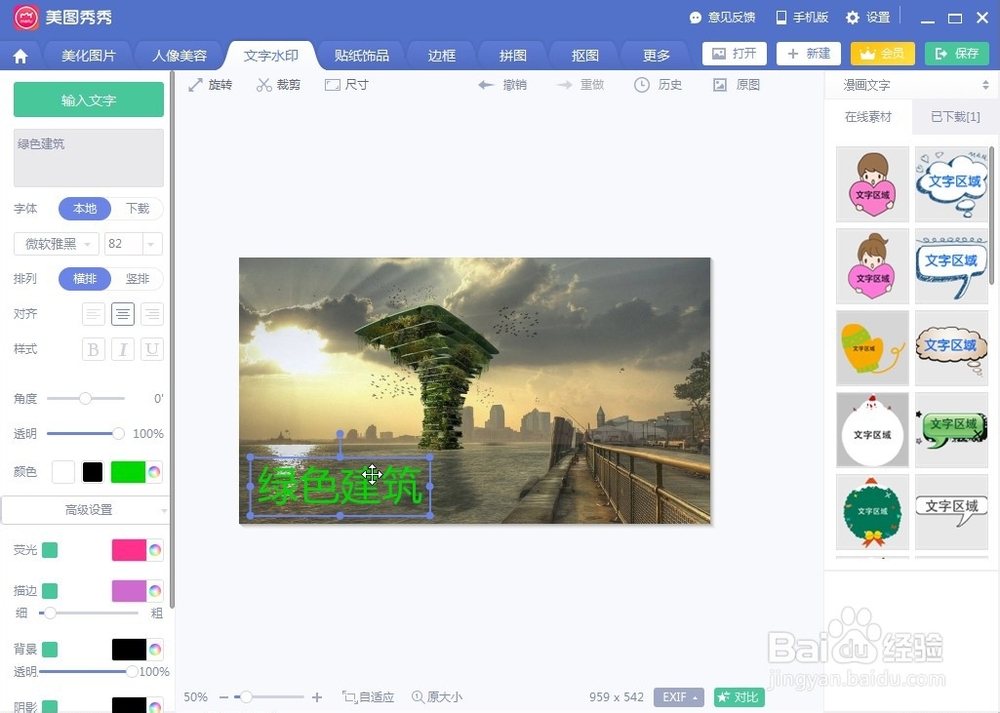The width and height of the screenshot is (1000, 713).
Task: Open the 微软雅黑 font dropdown
Action: [54, 243]
